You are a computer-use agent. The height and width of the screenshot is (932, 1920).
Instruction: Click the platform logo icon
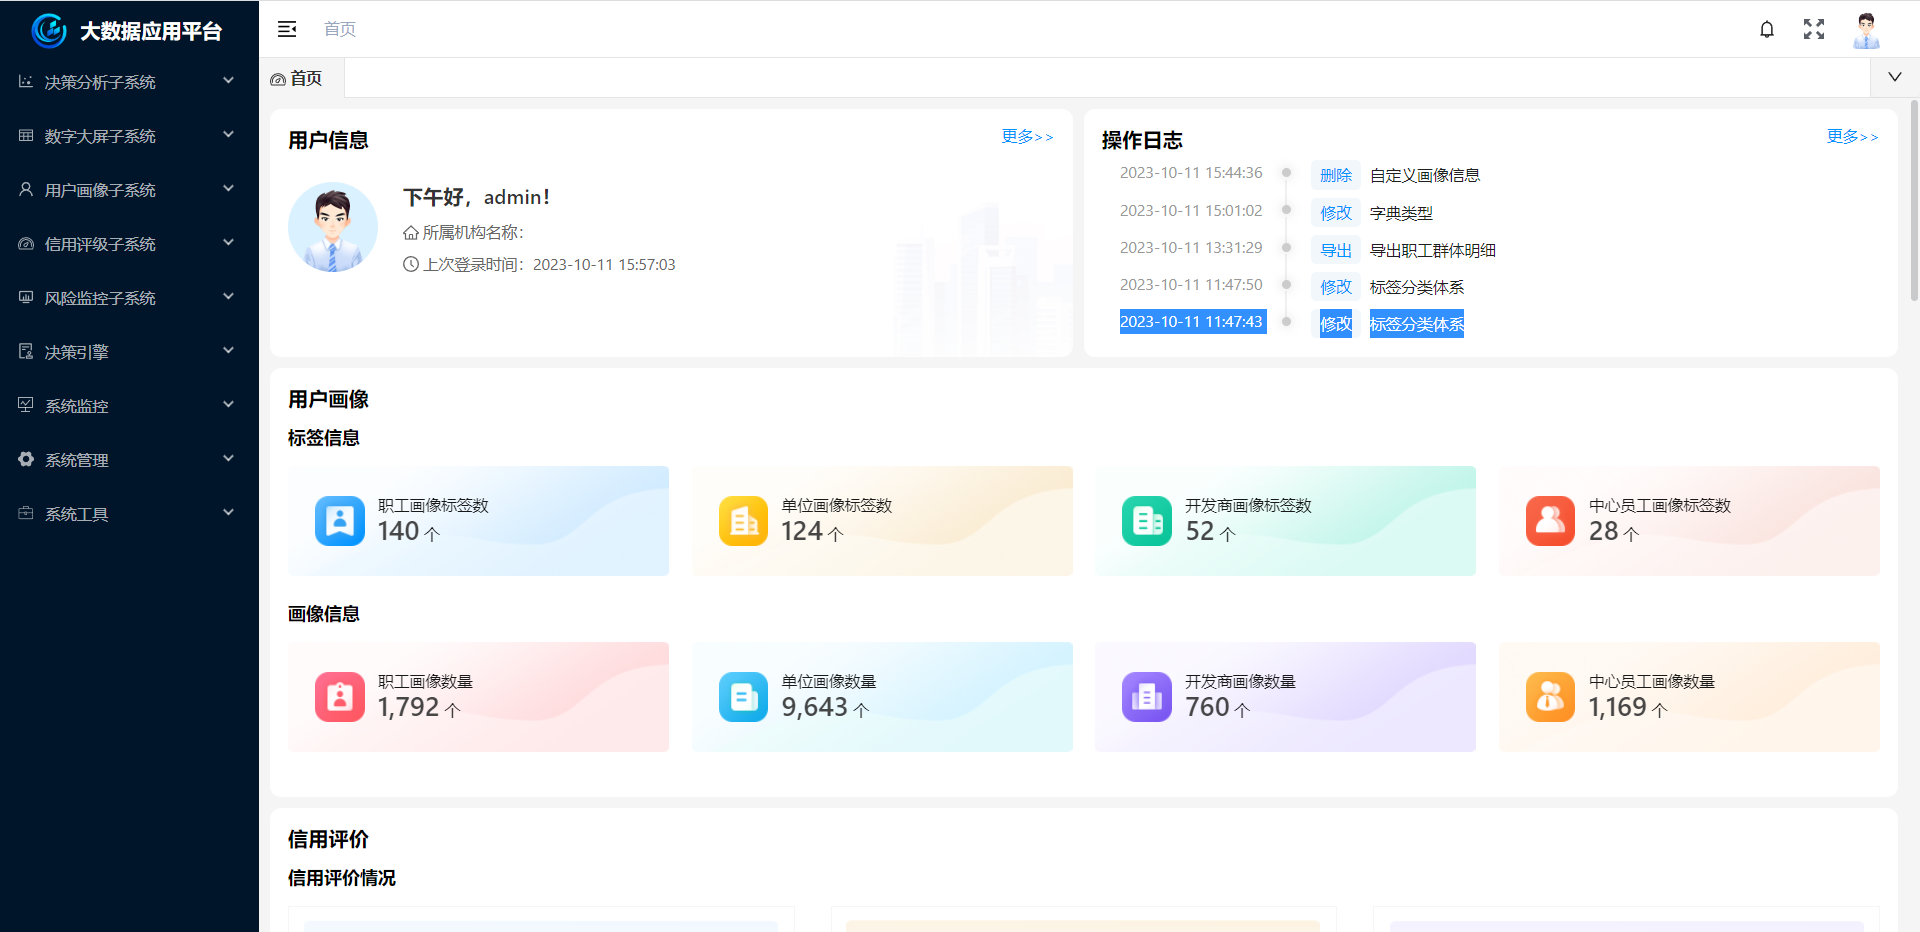pos(49,31)
